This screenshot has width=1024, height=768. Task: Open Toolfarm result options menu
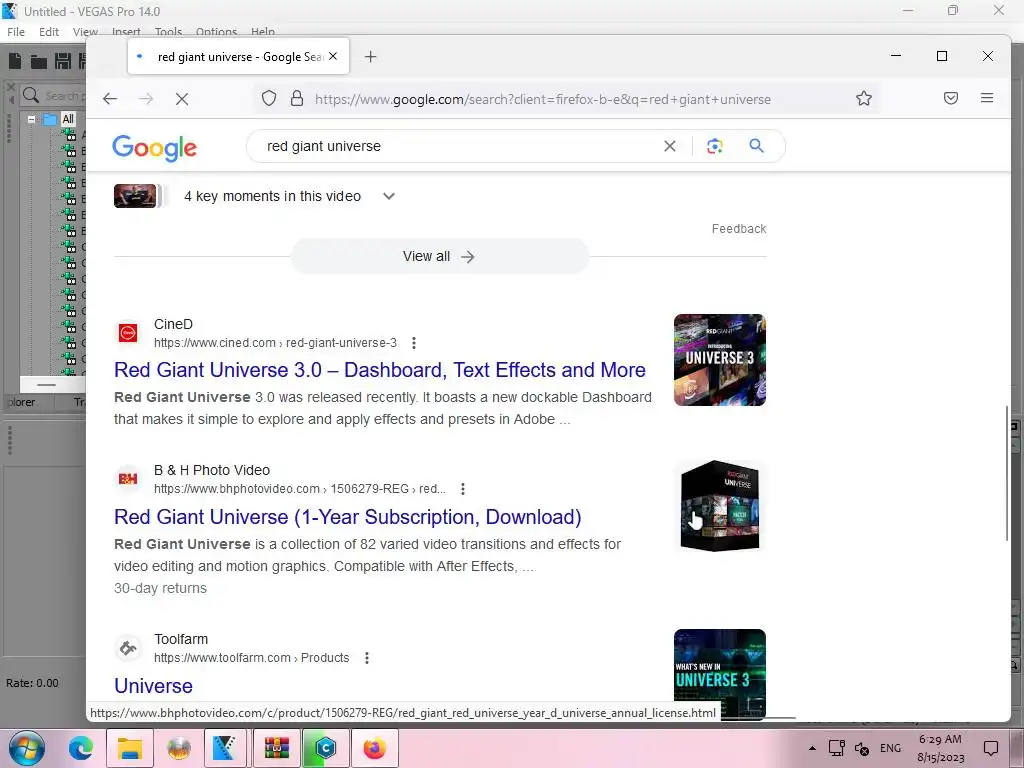coord(366,658)
